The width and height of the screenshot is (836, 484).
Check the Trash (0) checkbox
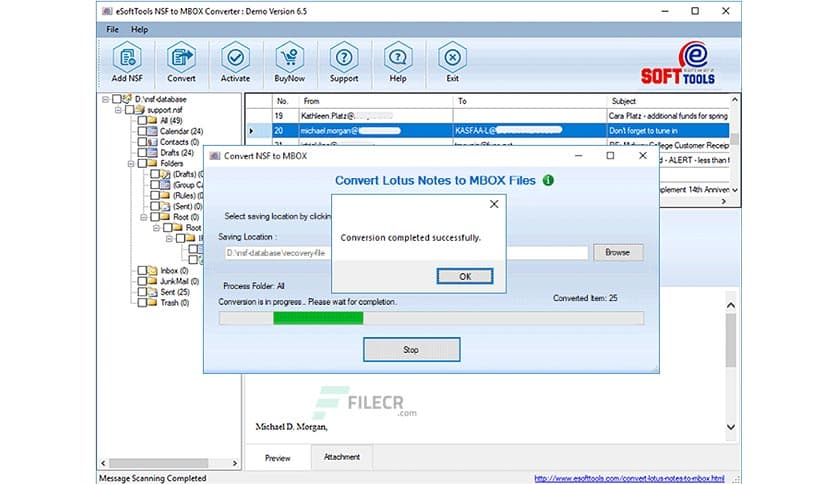pos(142,302)
